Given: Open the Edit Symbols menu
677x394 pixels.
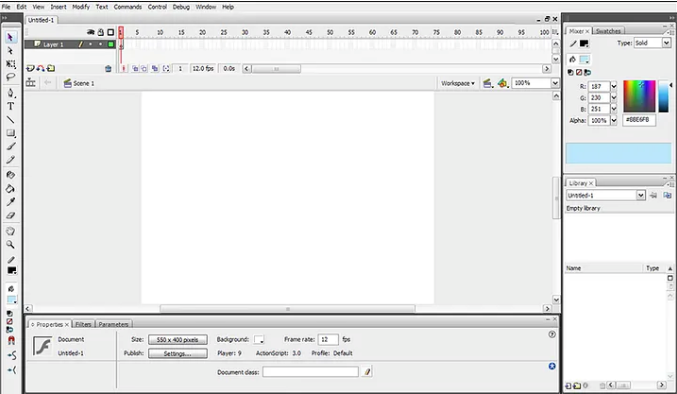Looking at the screenshot, I should [x=502, y=83].
